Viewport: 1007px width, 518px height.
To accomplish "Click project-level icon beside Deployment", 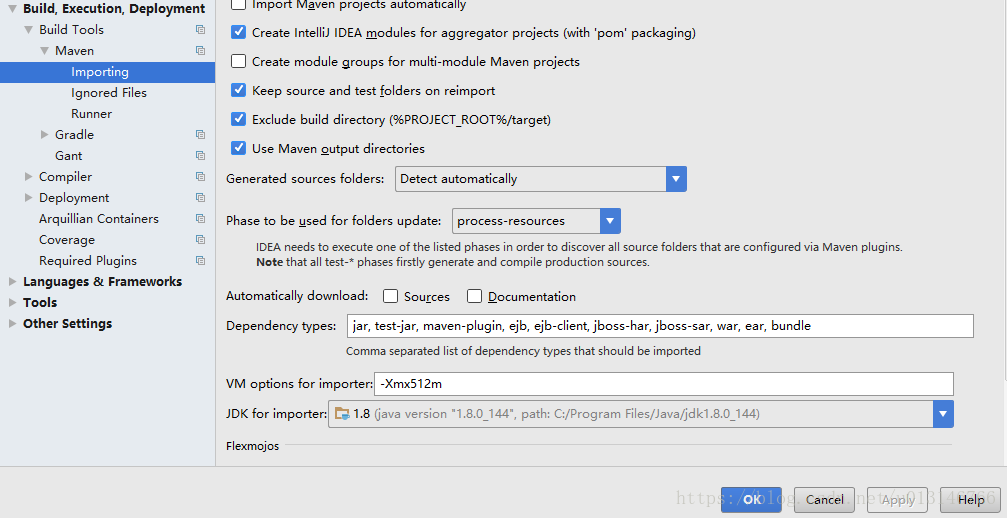I will pos(200,198).
